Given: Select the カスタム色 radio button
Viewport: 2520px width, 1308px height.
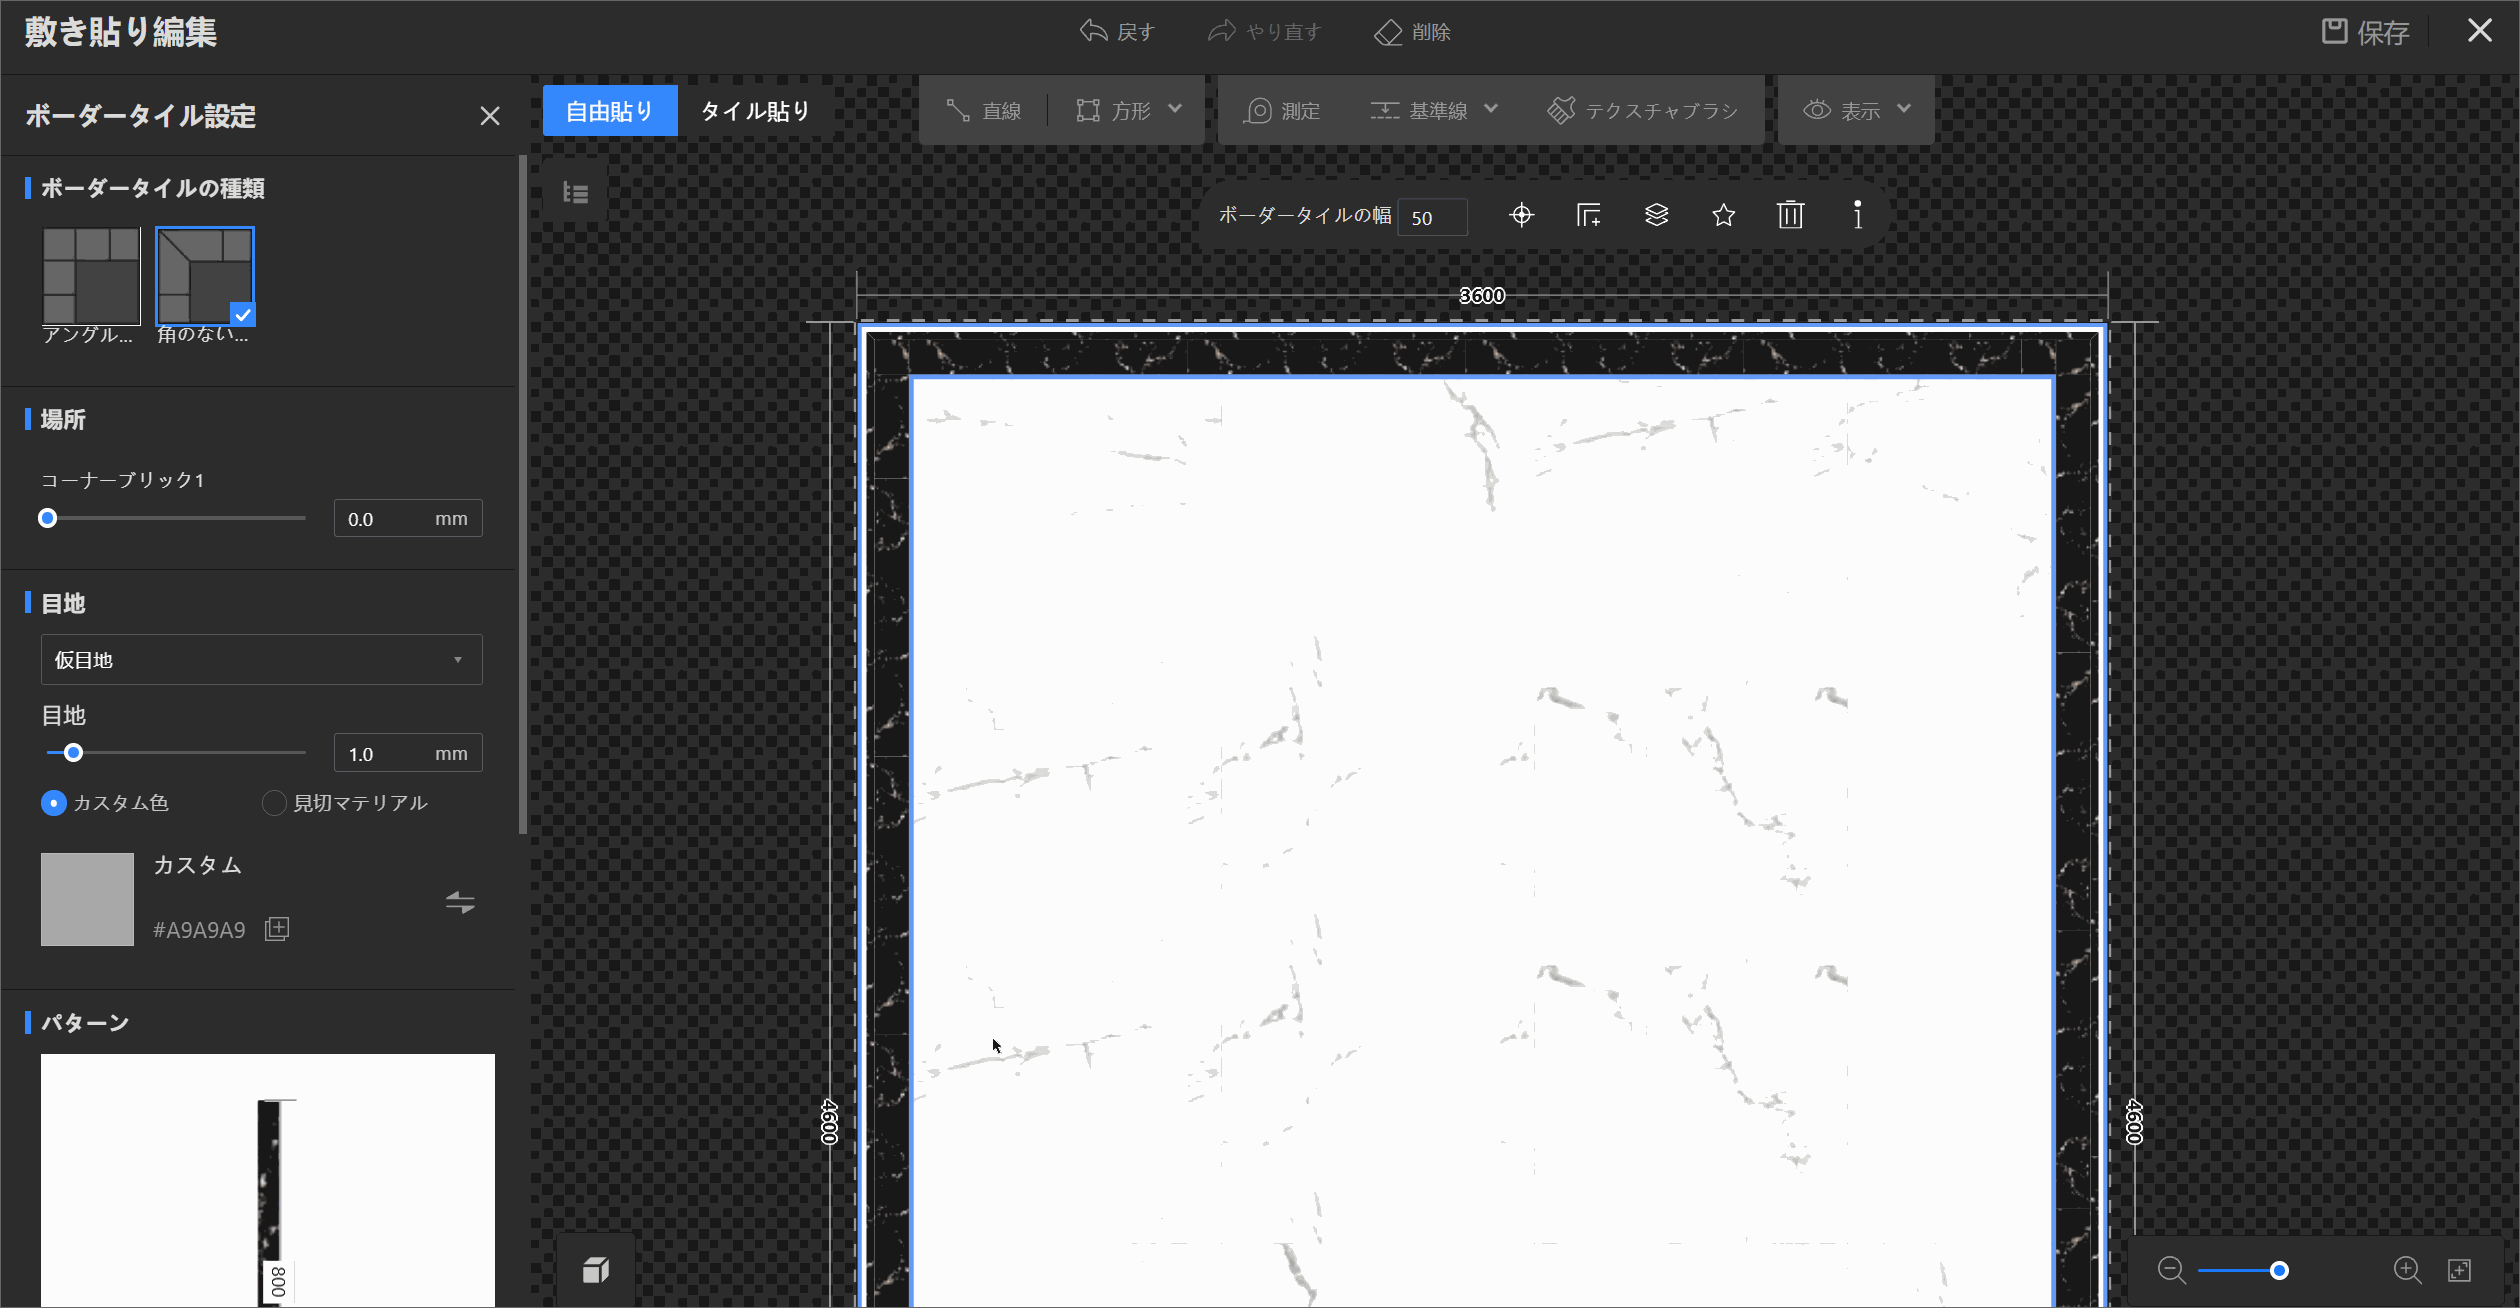Looking at the screenshot, I should 54,803.
